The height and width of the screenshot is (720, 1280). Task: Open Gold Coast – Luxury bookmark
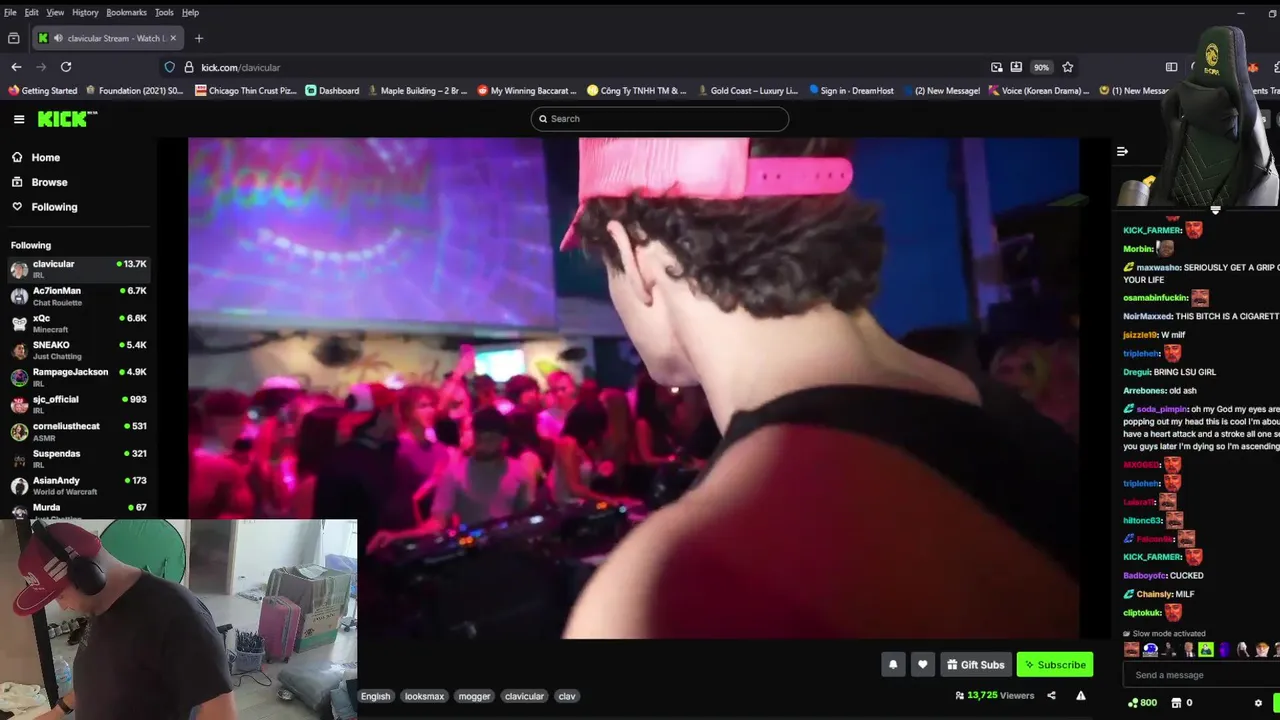click(747, 90)
